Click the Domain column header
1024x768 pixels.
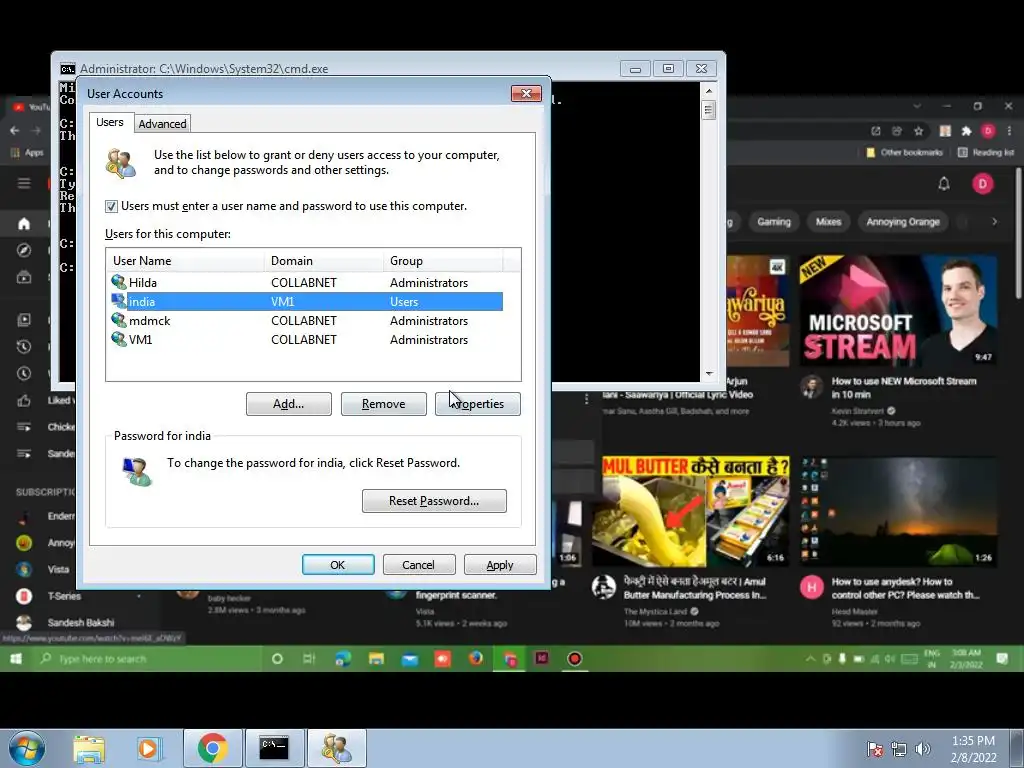click(324, 261)
